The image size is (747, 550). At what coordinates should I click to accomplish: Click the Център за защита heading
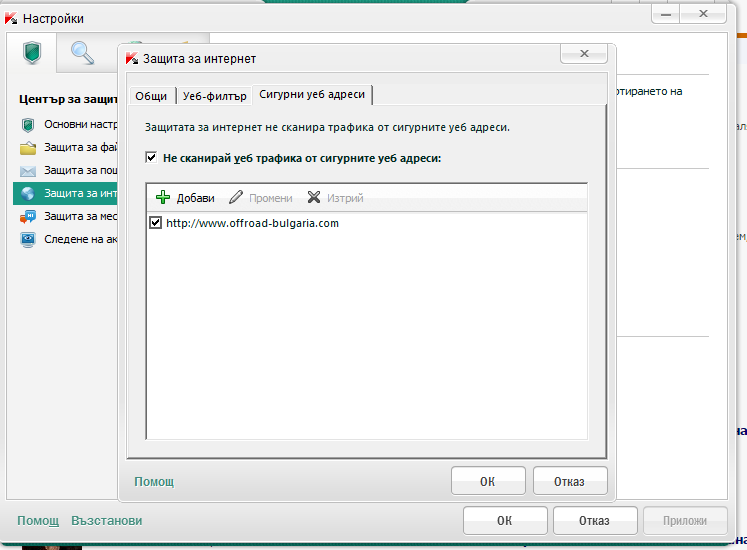coord(68,99)
